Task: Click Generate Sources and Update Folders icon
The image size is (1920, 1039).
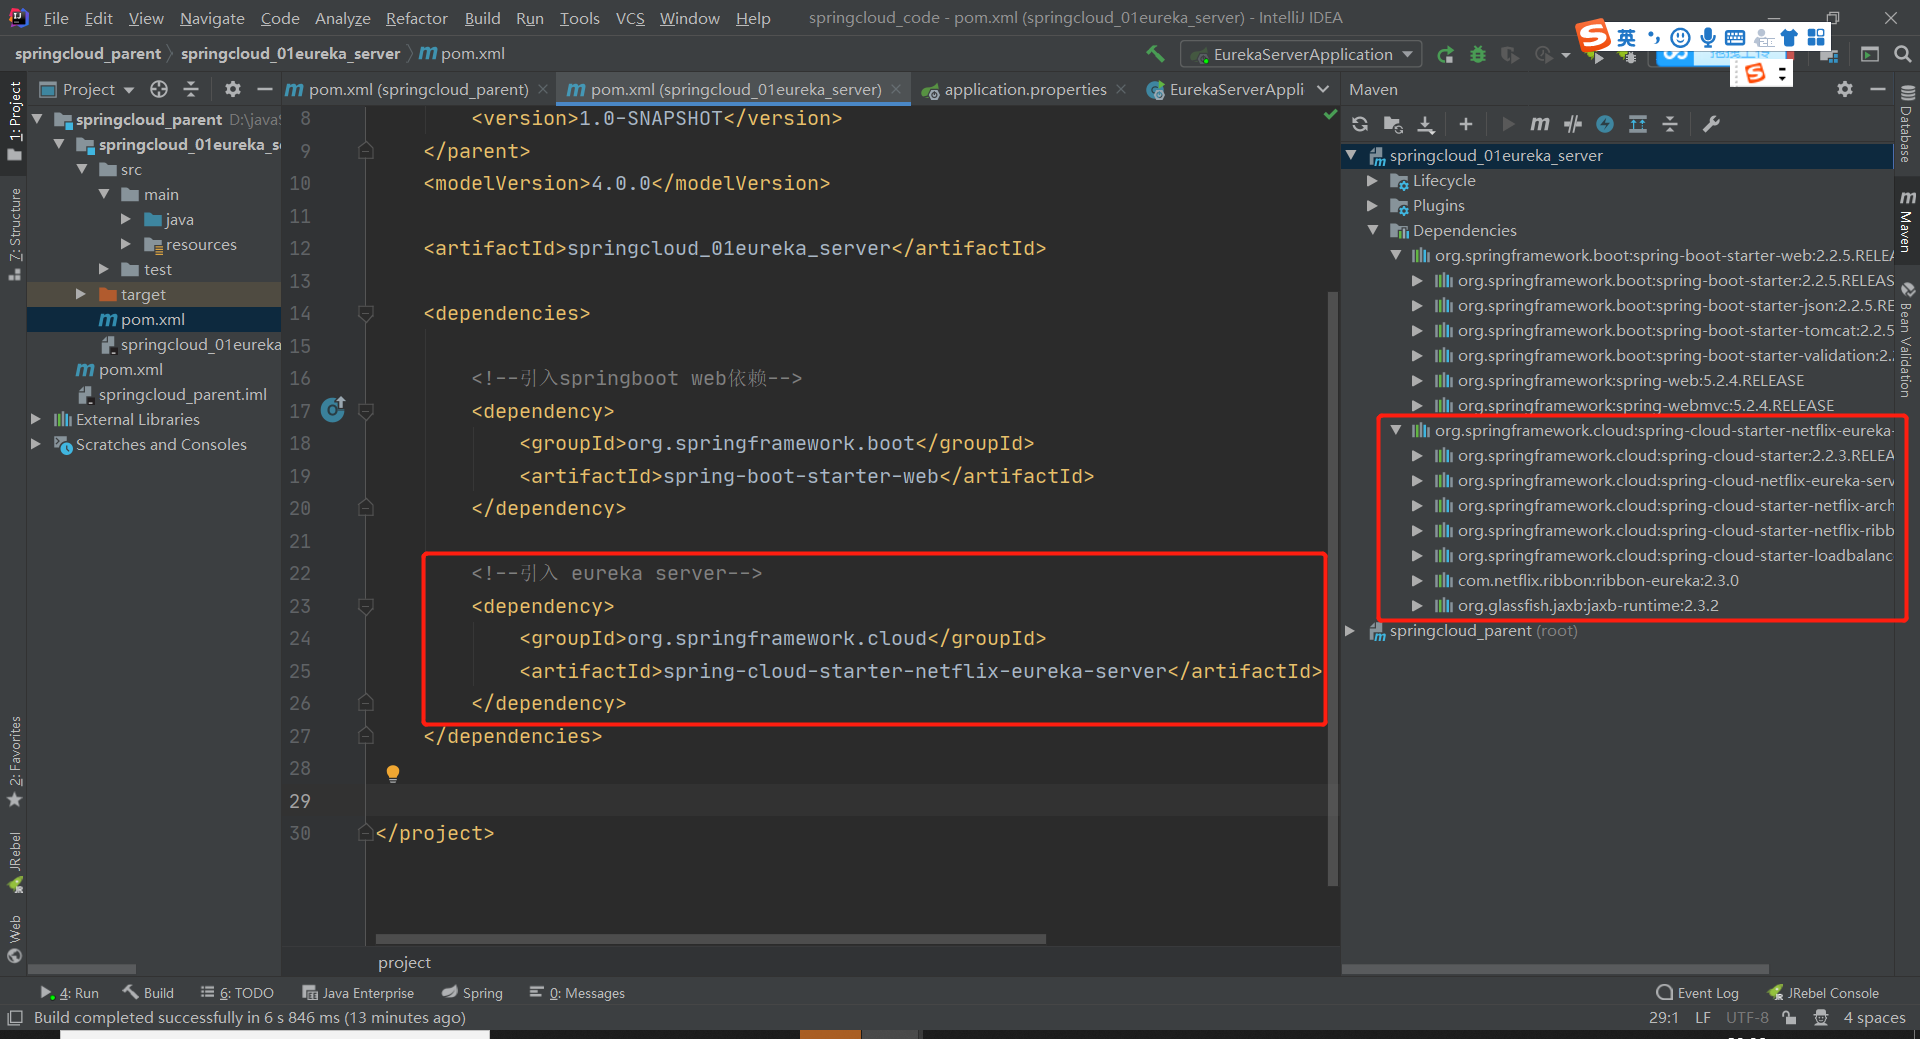Action: [1393, 124]
